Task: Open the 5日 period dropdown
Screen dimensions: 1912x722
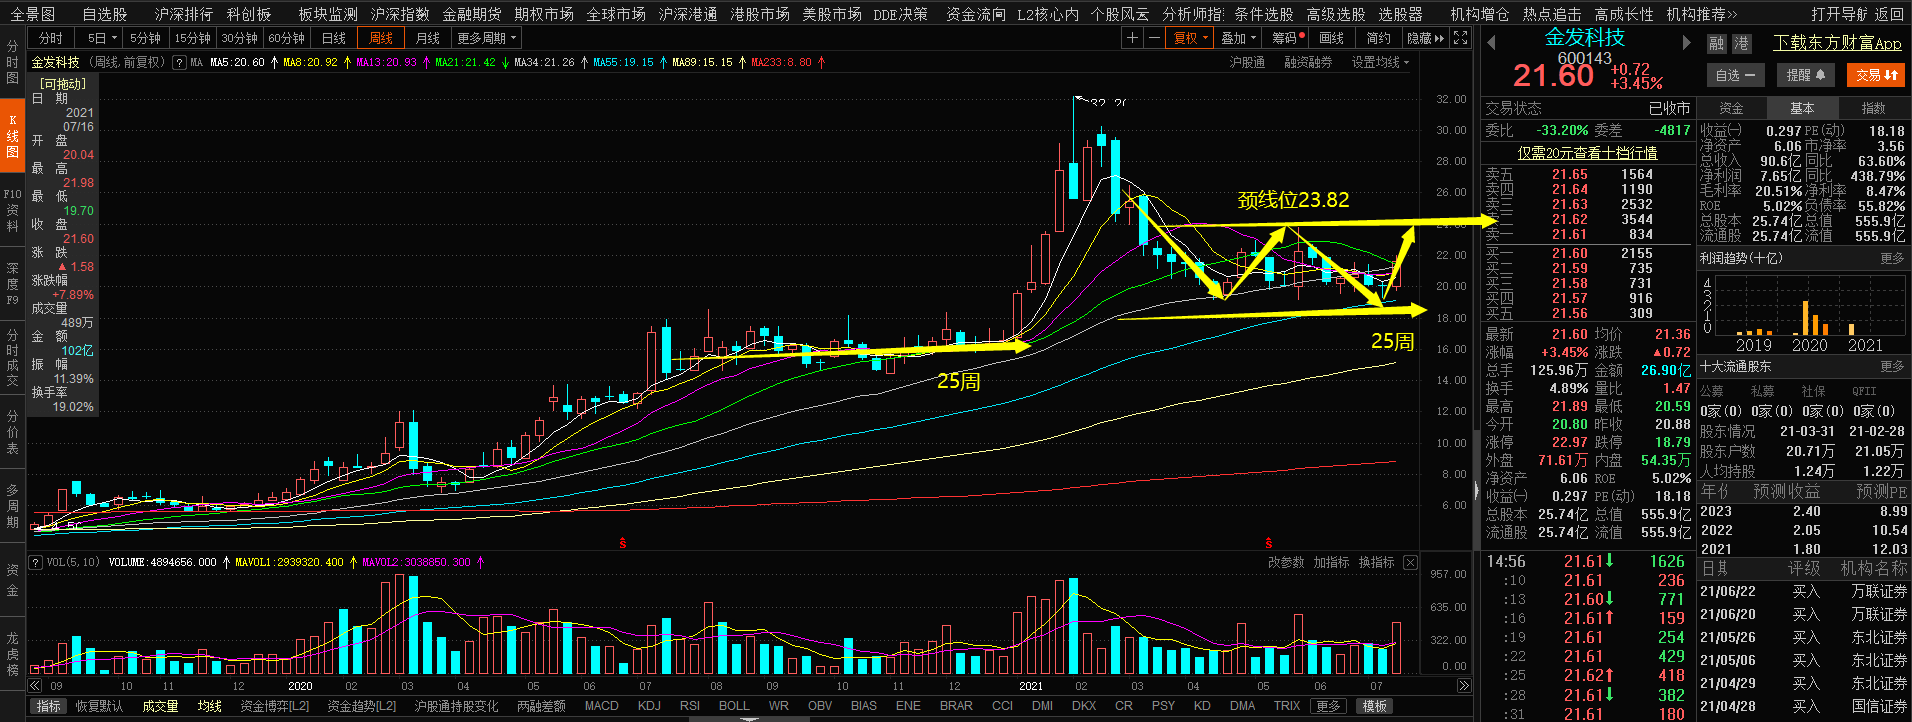Action: tap(102, 38)
